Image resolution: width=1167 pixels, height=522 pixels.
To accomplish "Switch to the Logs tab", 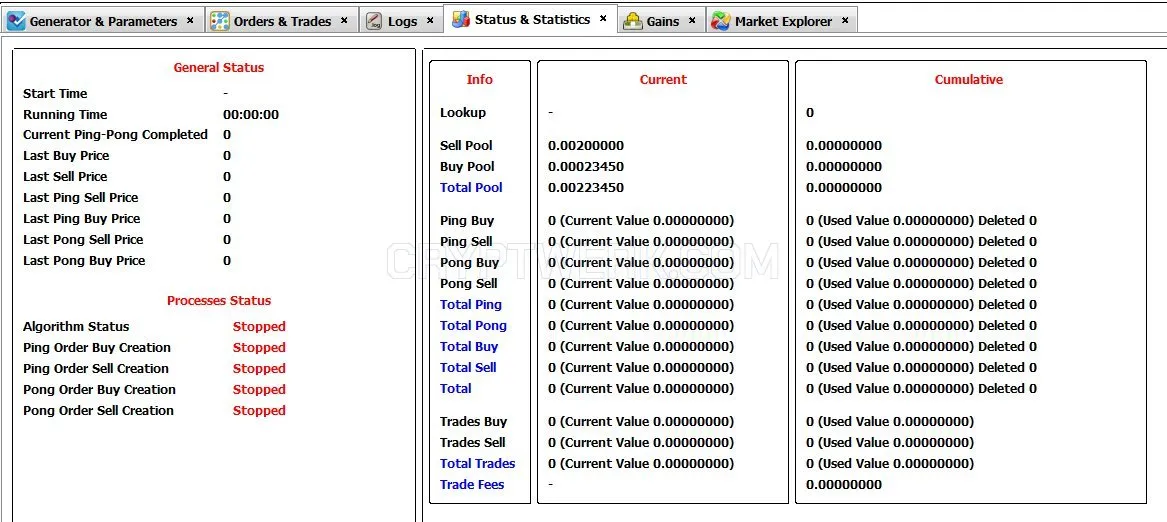I will click(401, 20).
